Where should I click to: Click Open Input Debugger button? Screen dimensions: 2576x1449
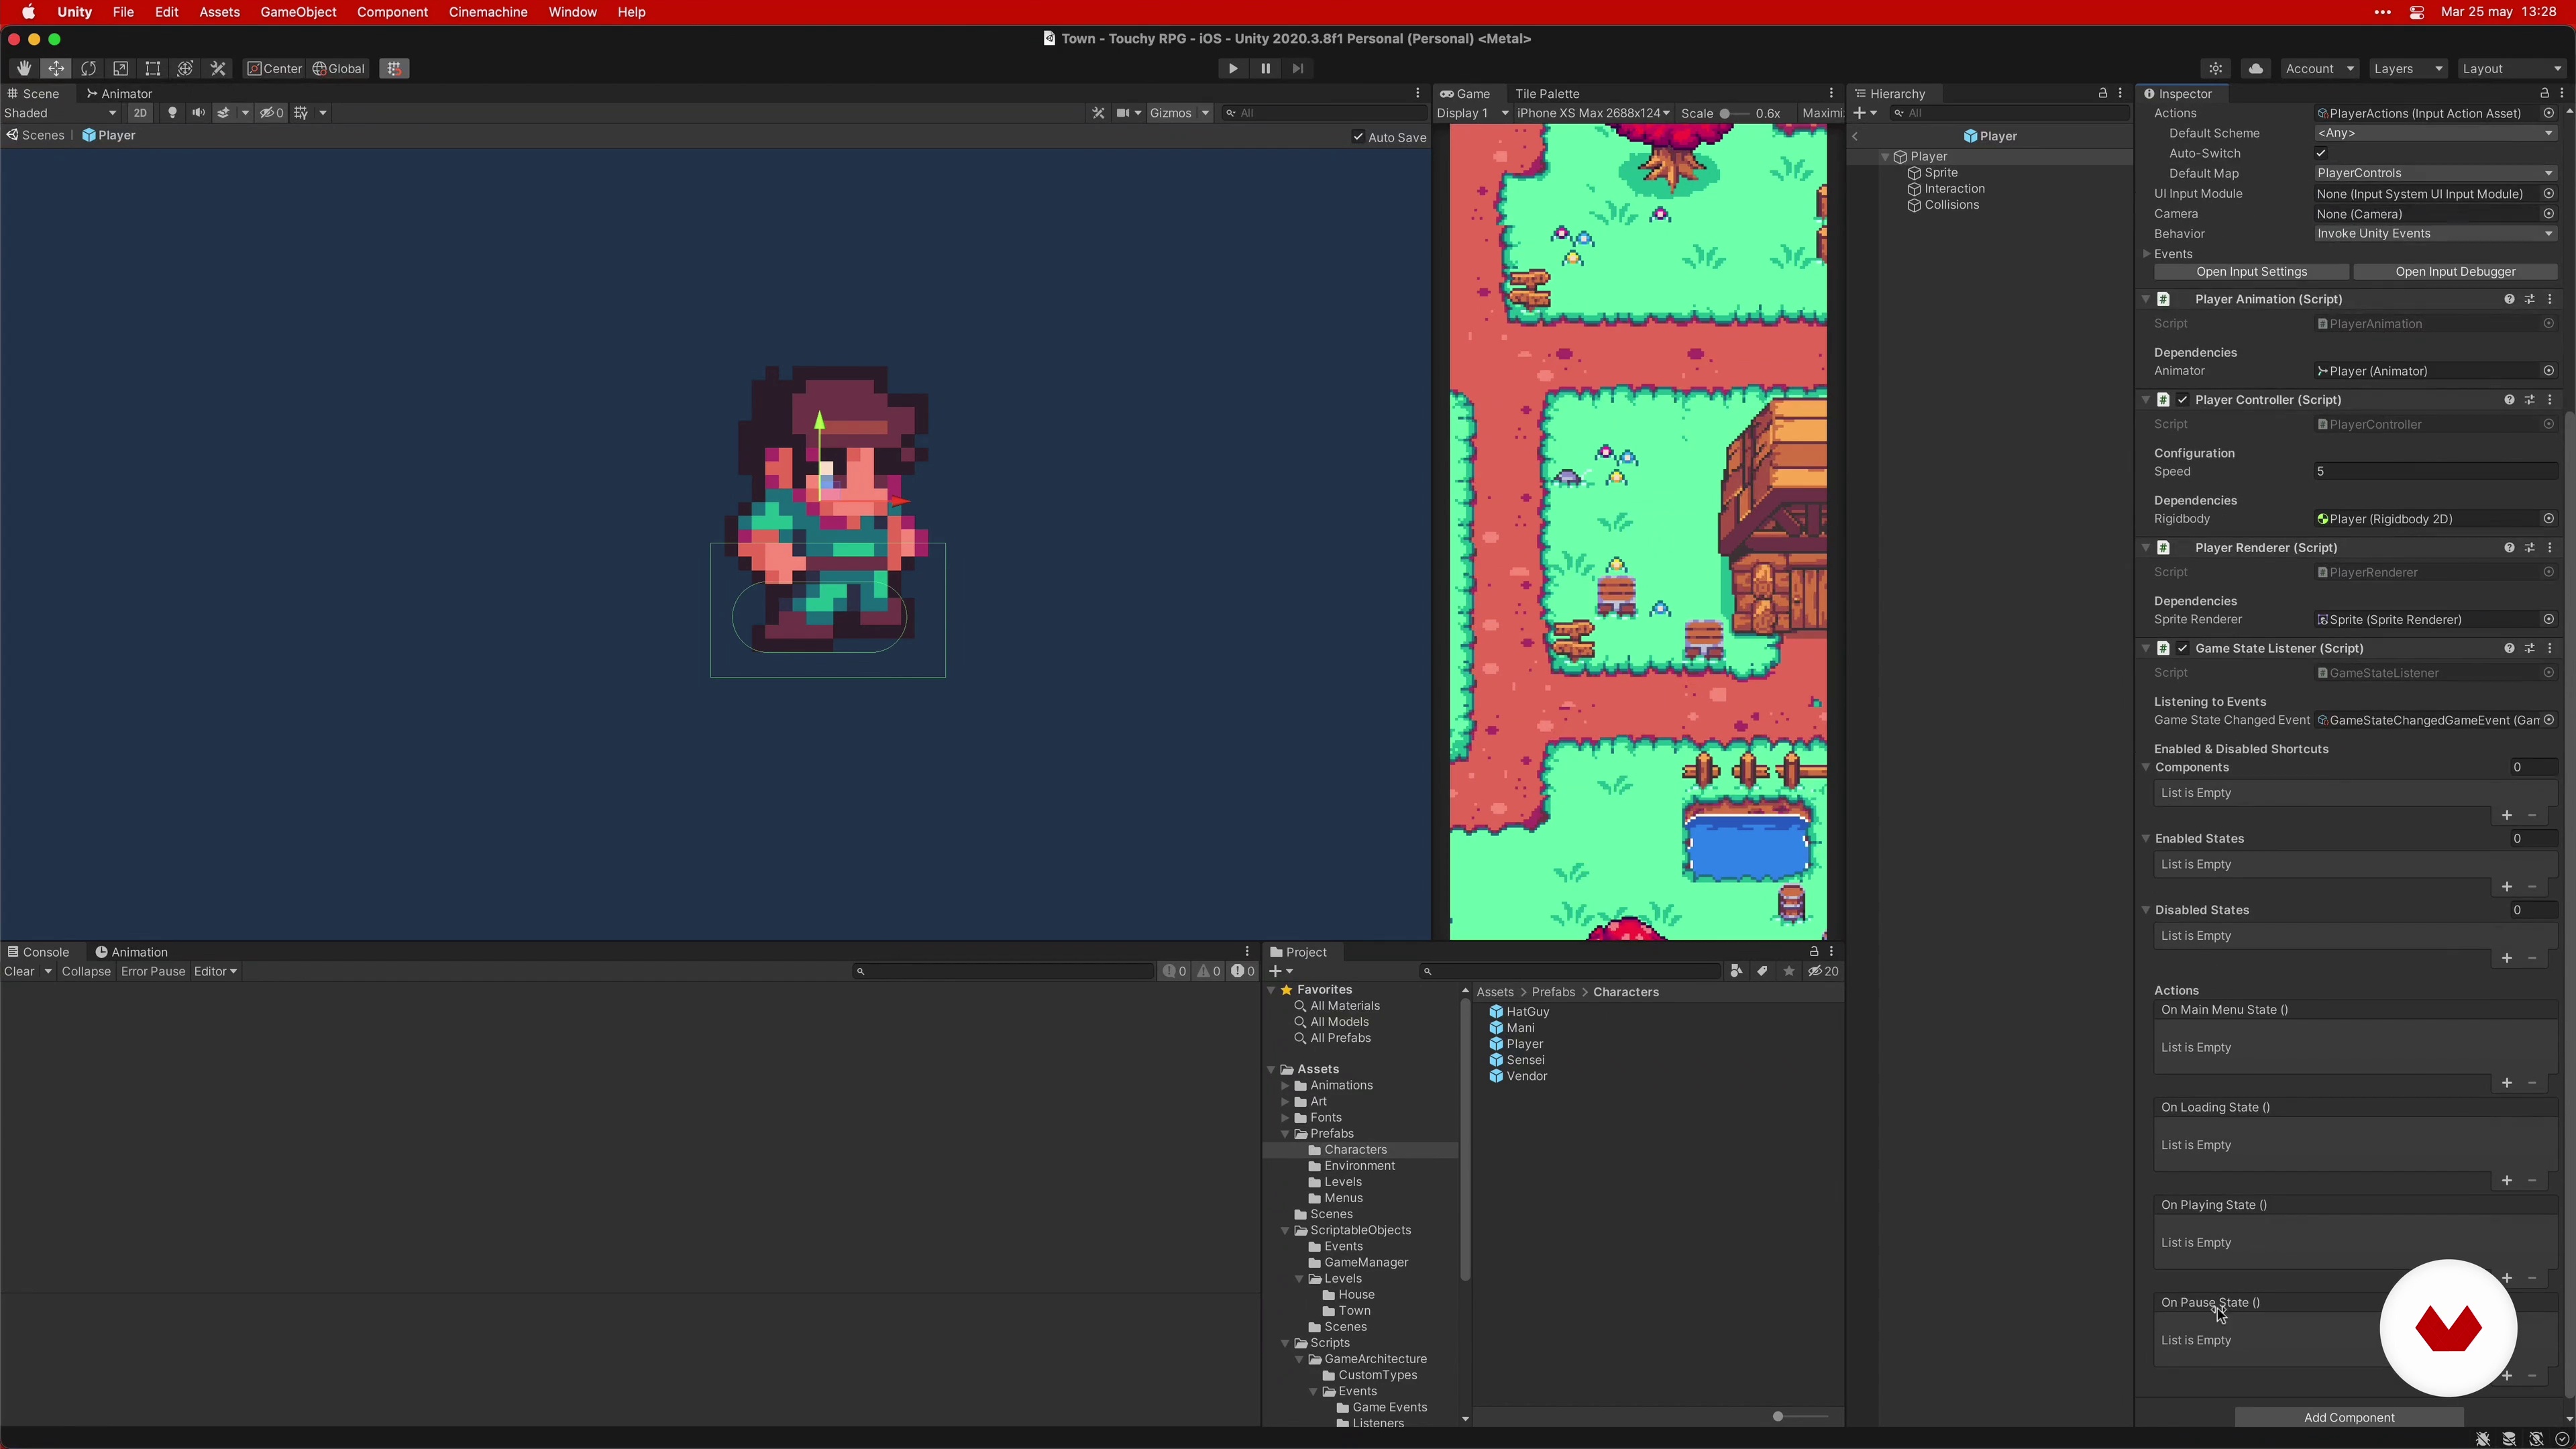click(x=2455, y=272)
